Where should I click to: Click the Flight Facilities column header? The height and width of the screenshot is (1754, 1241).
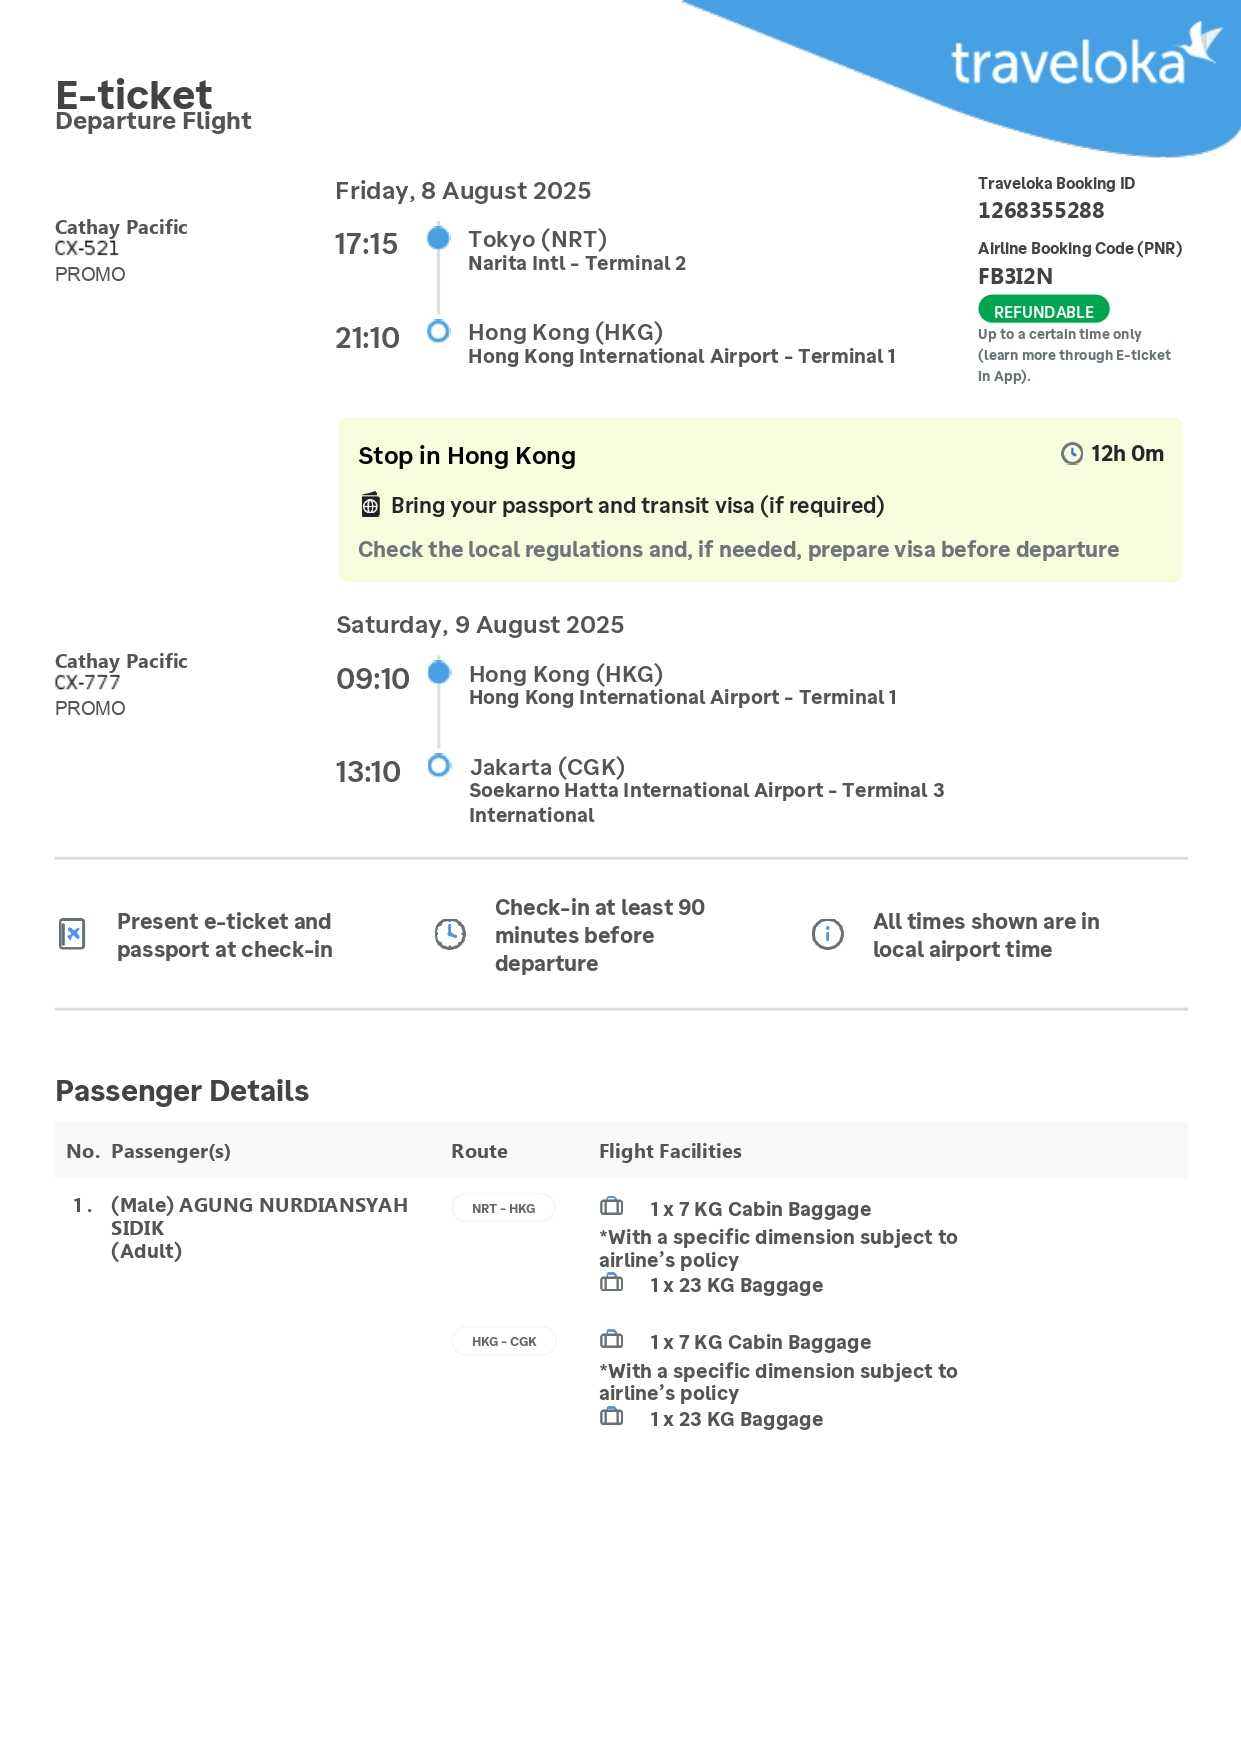pyautogui.click(x=670, y=1151)
